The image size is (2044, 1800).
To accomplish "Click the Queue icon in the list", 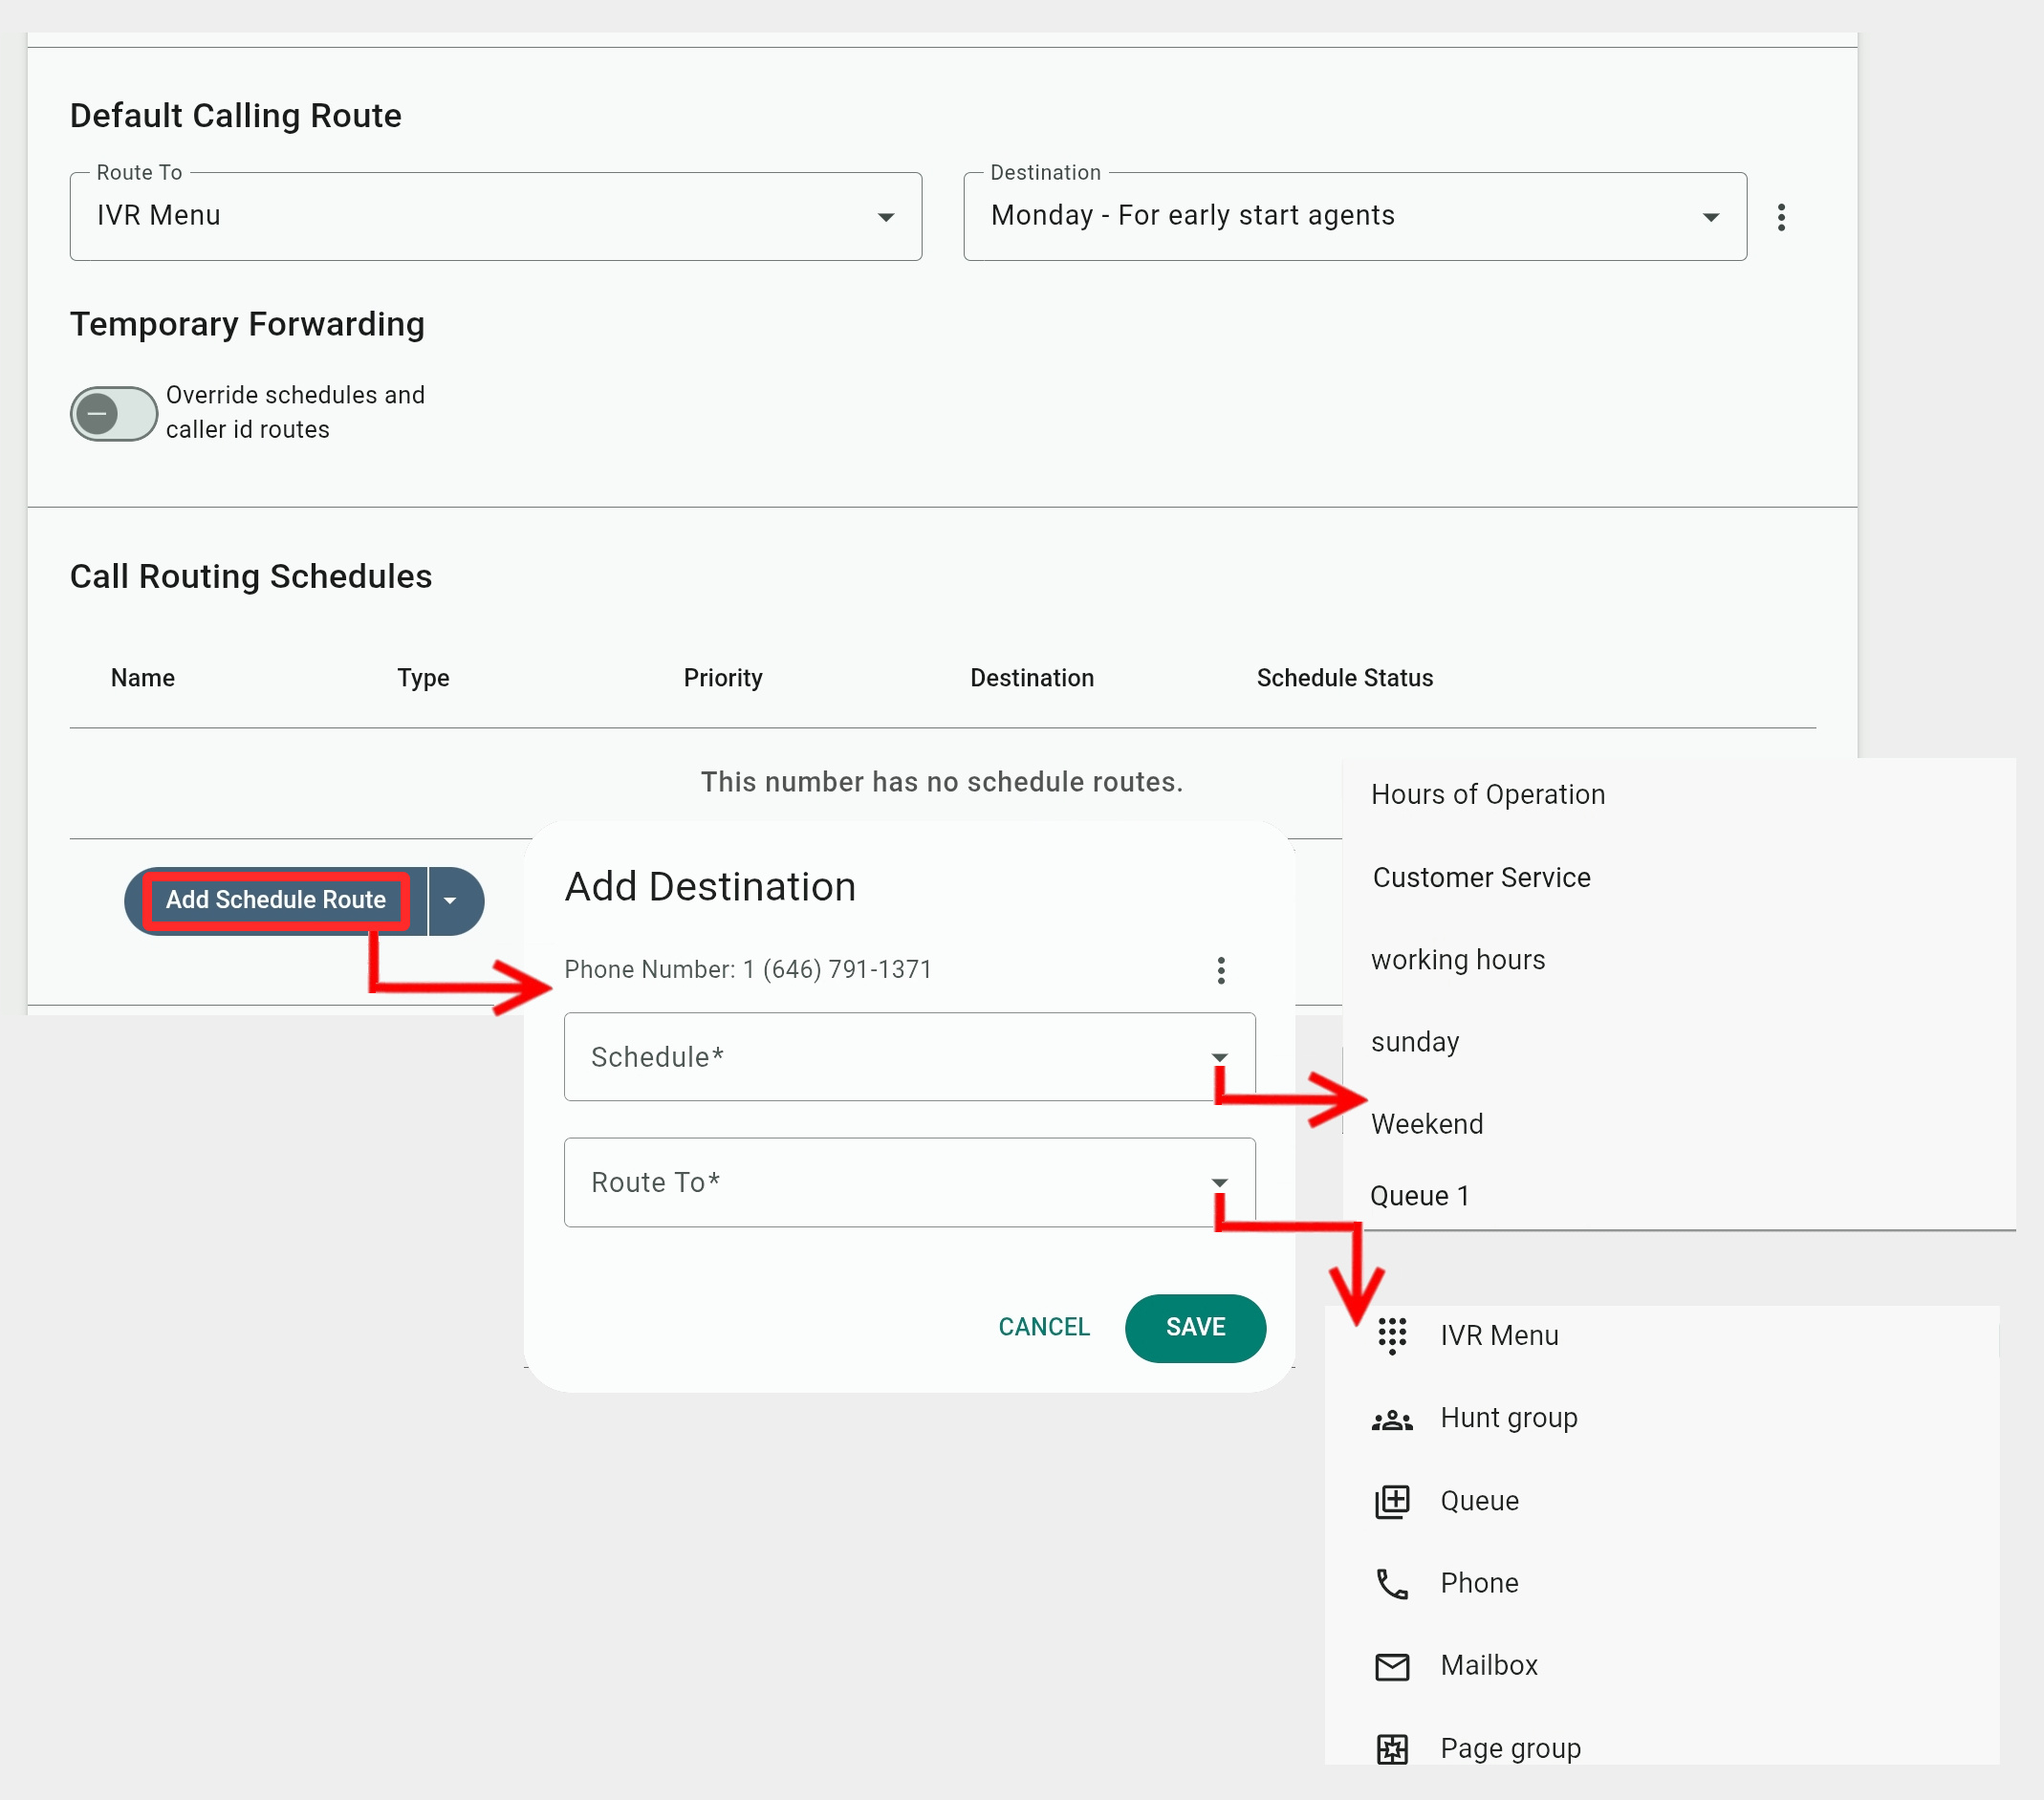I will pyautogui.click(x=1392, y=1501).
